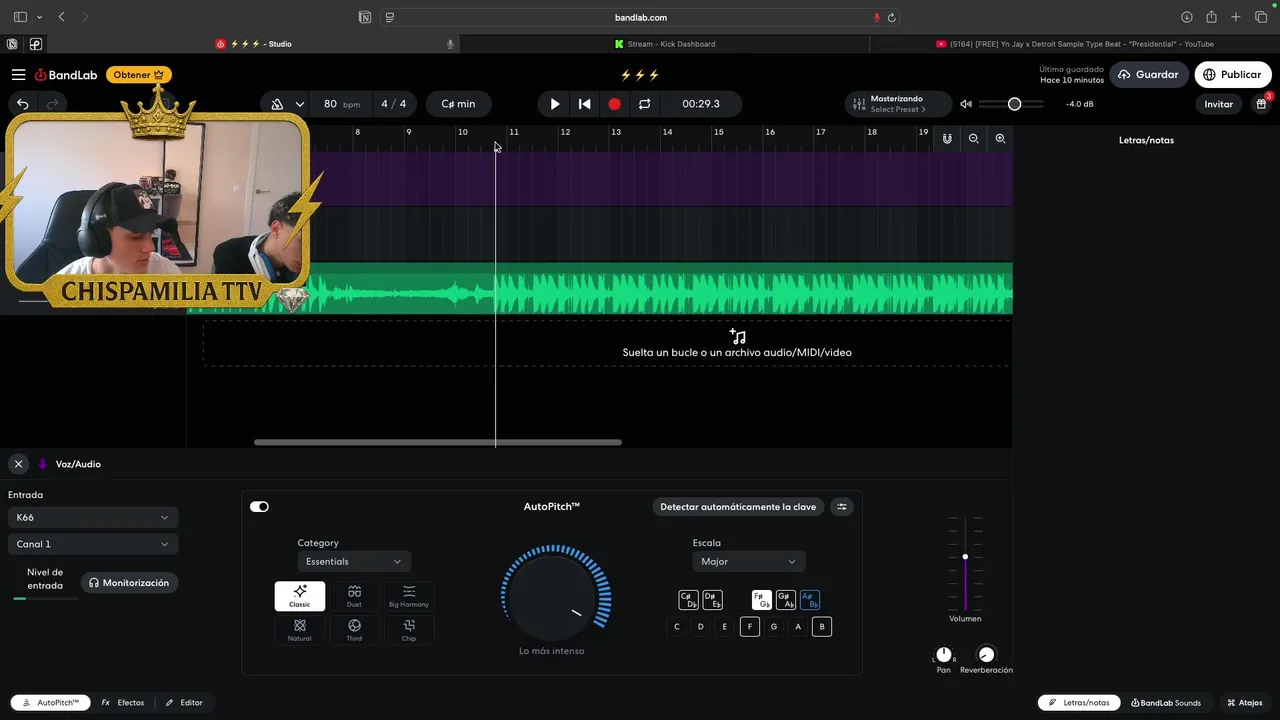Switch to the YouTube browser tab
The width and height of the screenshot is (1280, 720).
point(1075,44)
